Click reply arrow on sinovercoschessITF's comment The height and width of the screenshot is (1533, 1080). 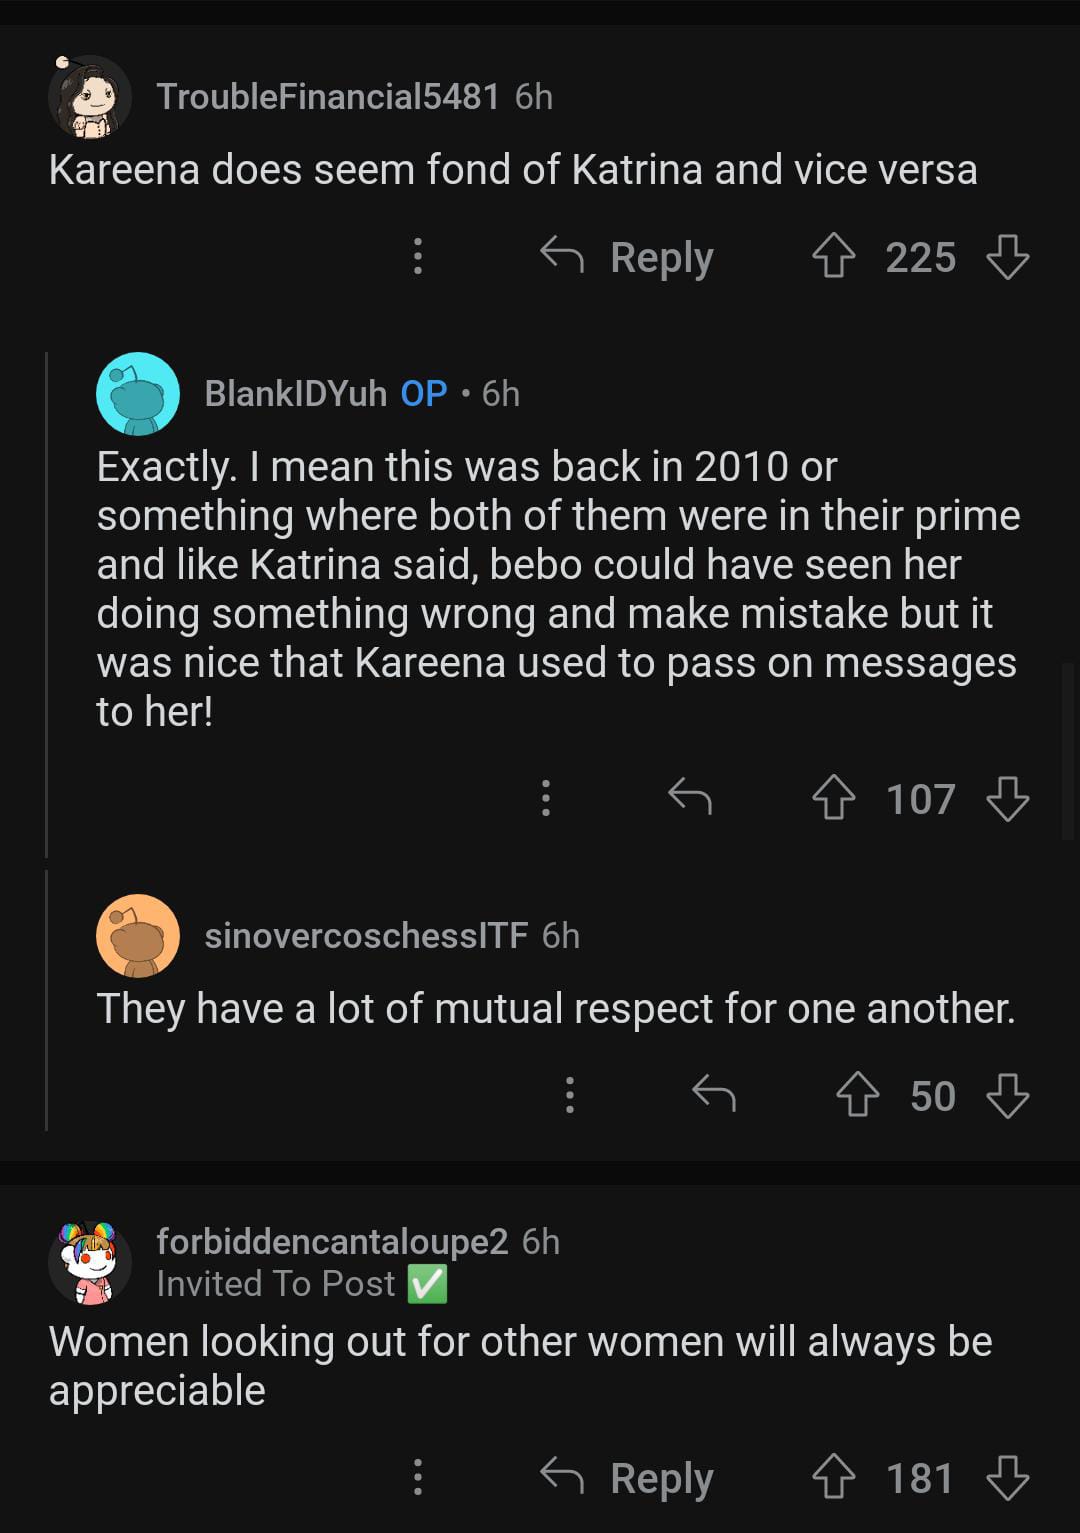(x=714, y=1095)
